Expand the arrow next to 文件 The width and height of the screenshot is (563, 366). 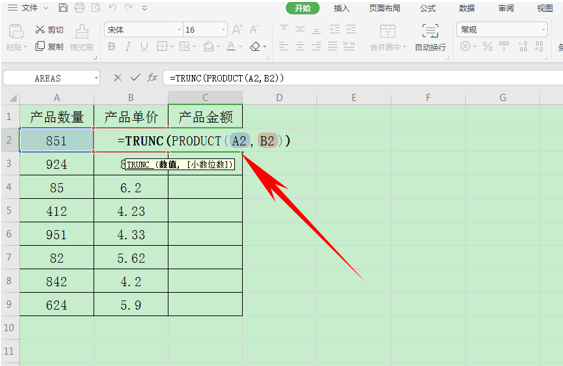tap(46, 8)
